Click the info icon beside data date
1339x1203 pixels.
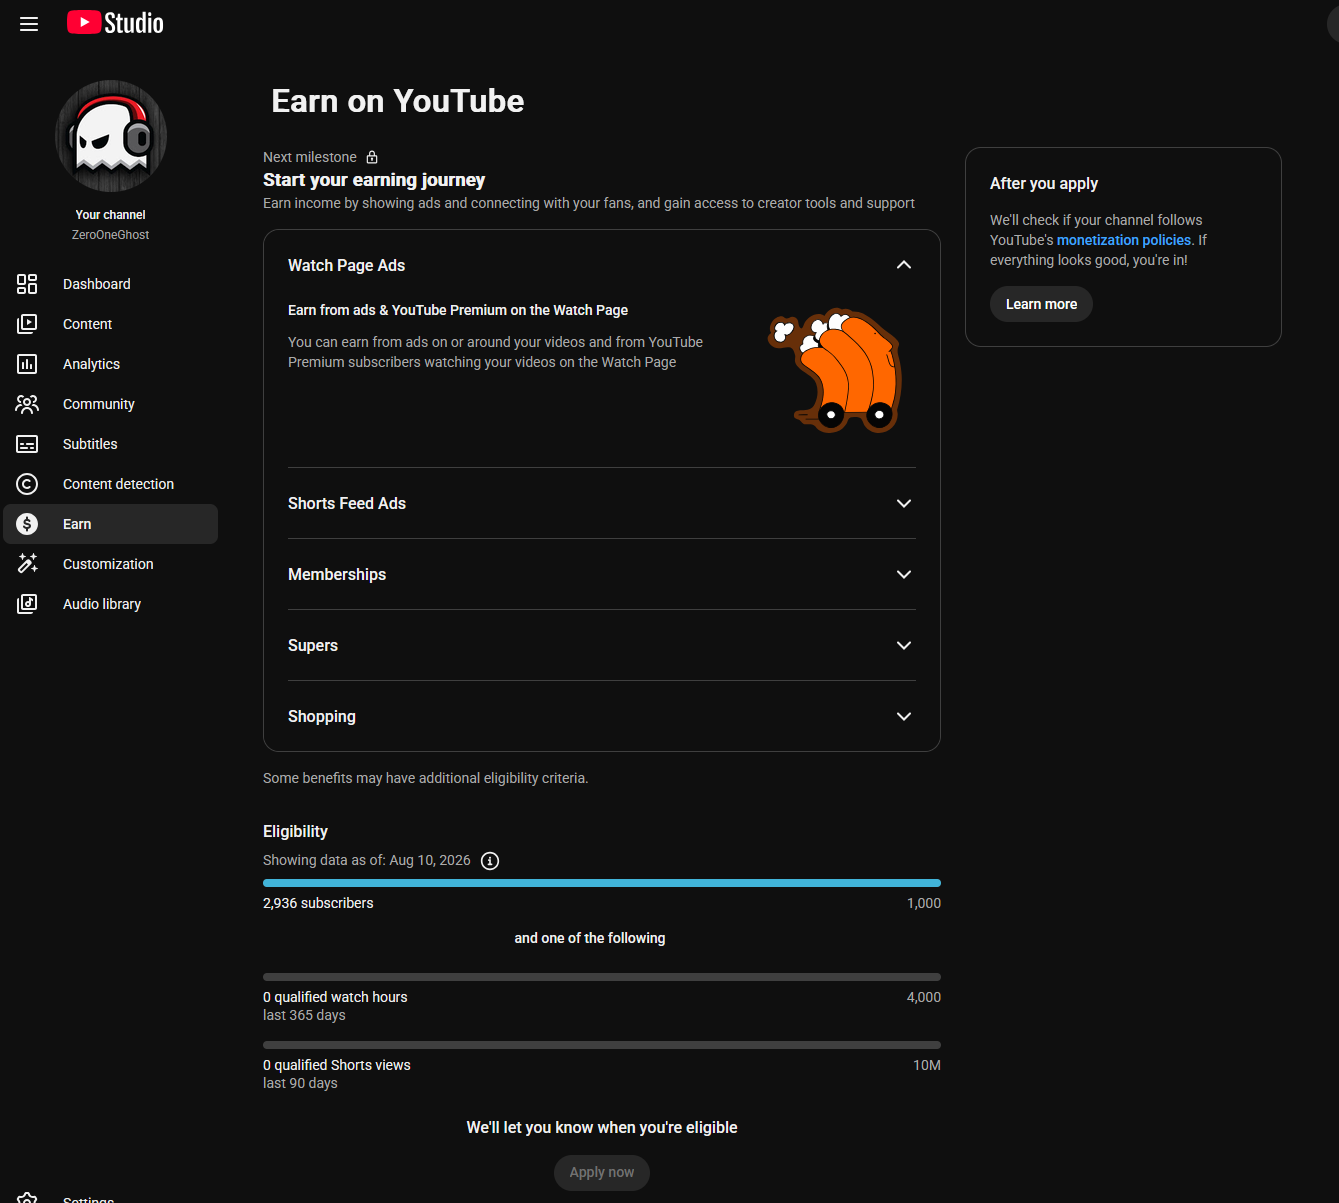tap(490, 861)
